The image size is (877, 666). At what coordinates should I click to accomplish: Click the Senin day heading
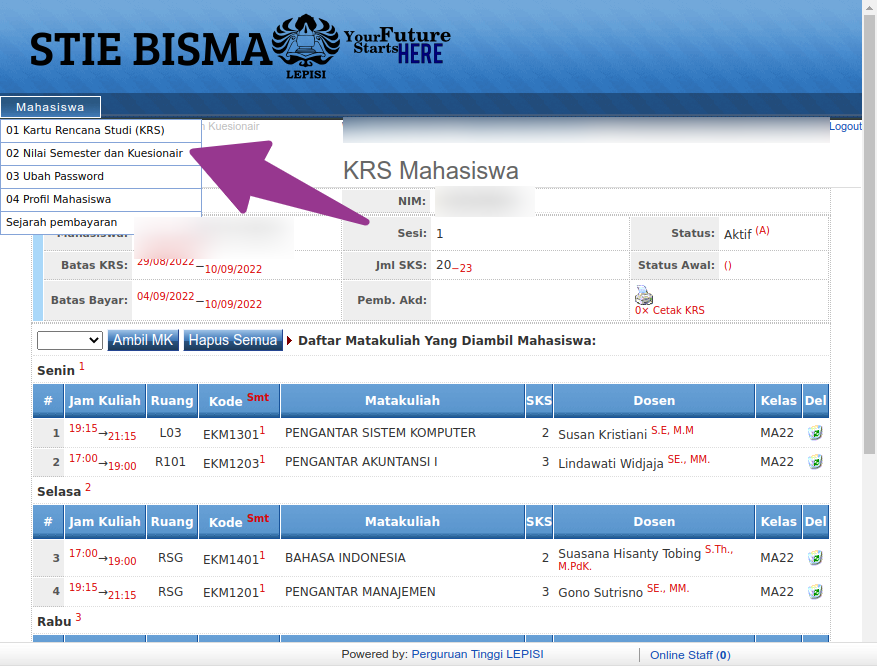click(56, 370)
